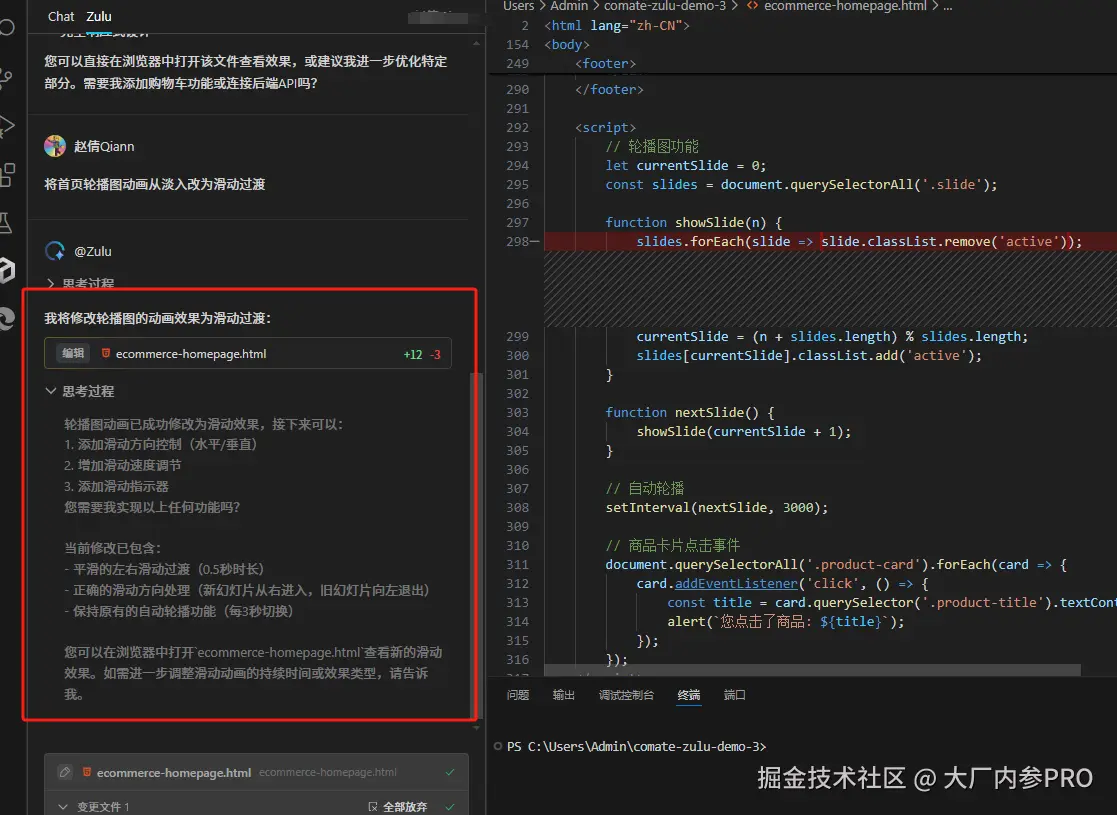This screenshot has width=1117, height=815.
Task: Click the HTML file icon in the 编辑 card
Action: [x=105, y=353]
